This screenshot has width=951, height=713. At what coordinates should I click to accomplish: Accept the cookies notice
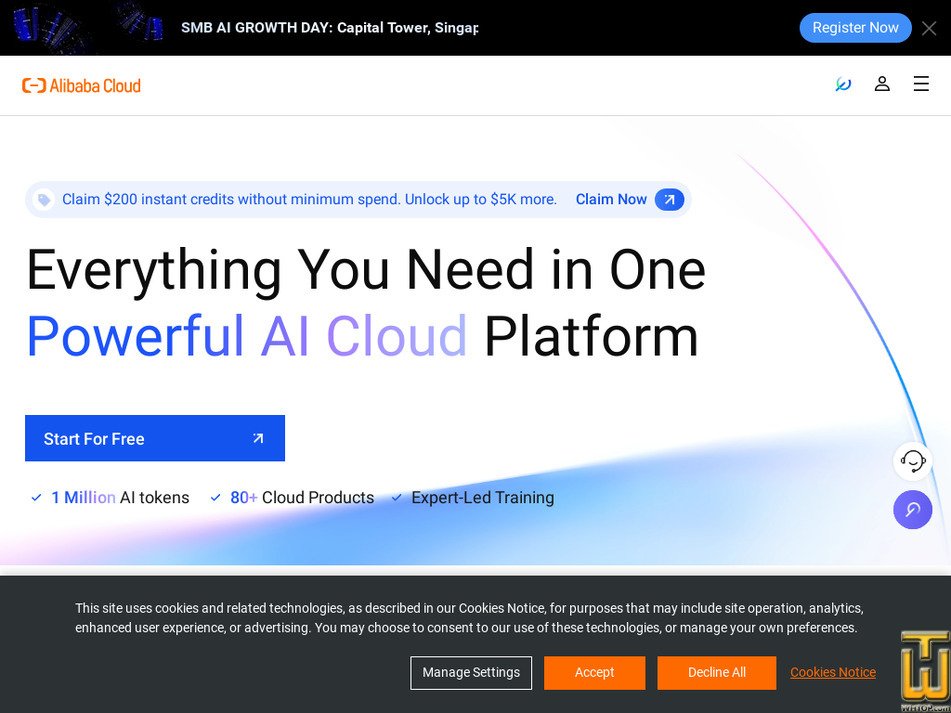pyautogui.click(x=594, y=673)
